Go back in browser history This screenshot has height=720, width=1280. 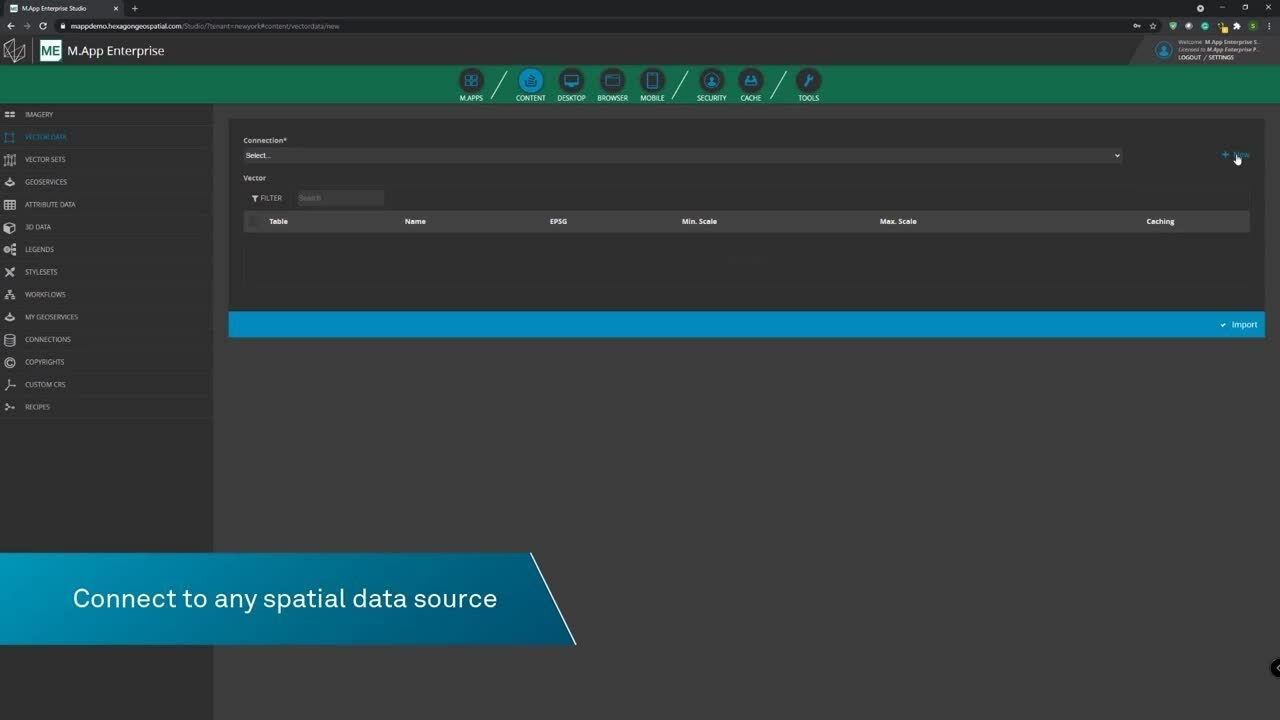pyautogui.click(x=11, y=26)
